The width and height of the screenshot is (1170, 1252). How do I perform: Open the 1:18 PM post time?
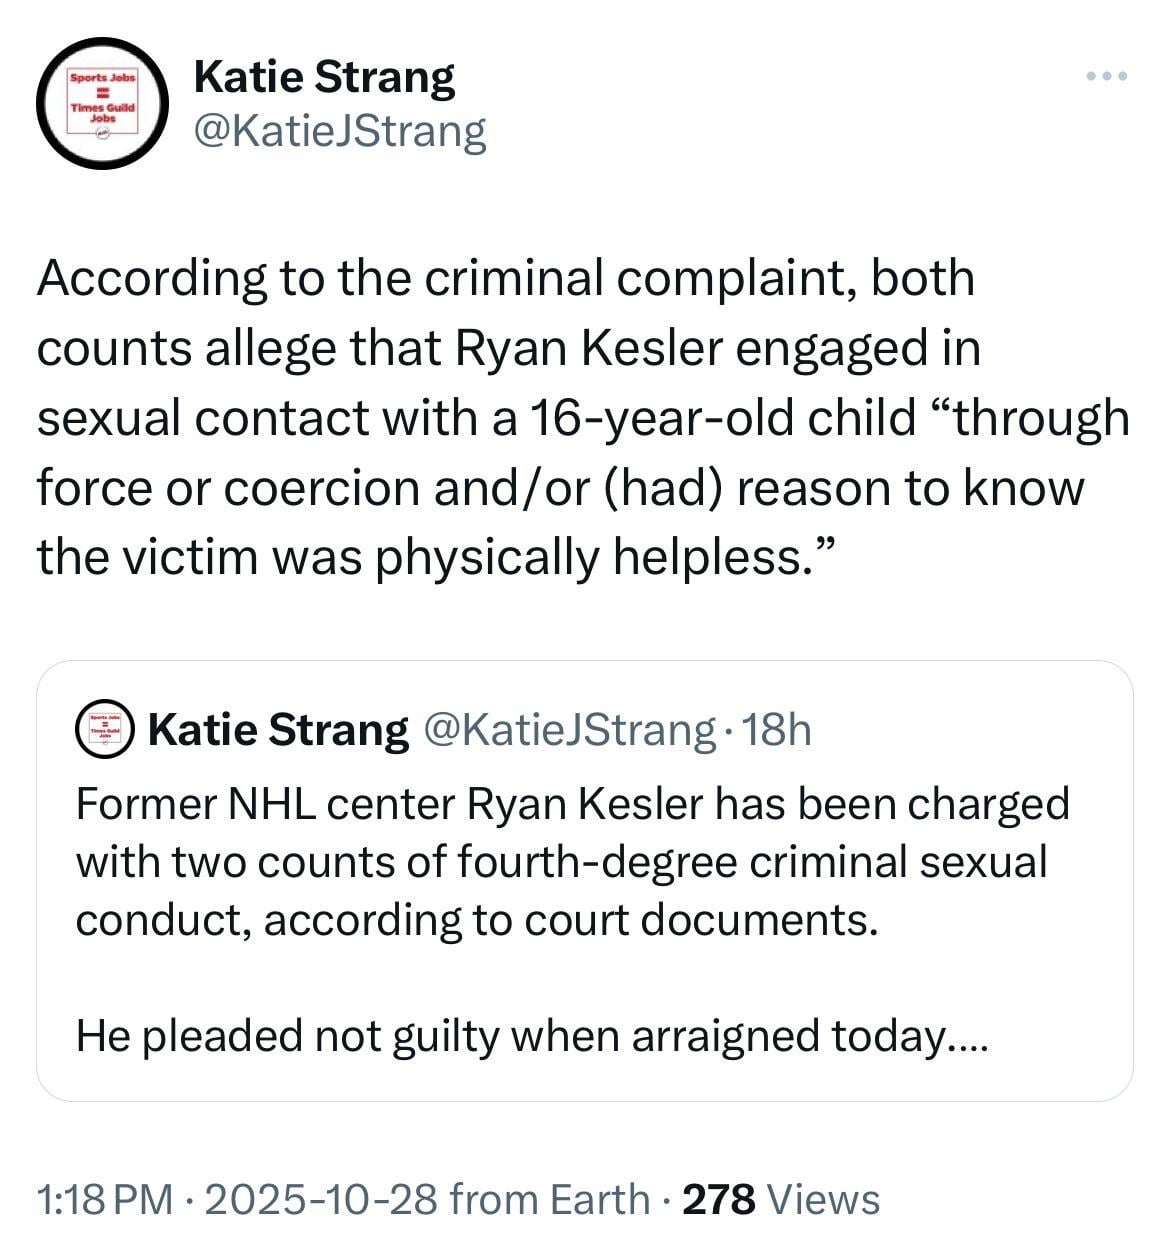(x=104, y=1198)
